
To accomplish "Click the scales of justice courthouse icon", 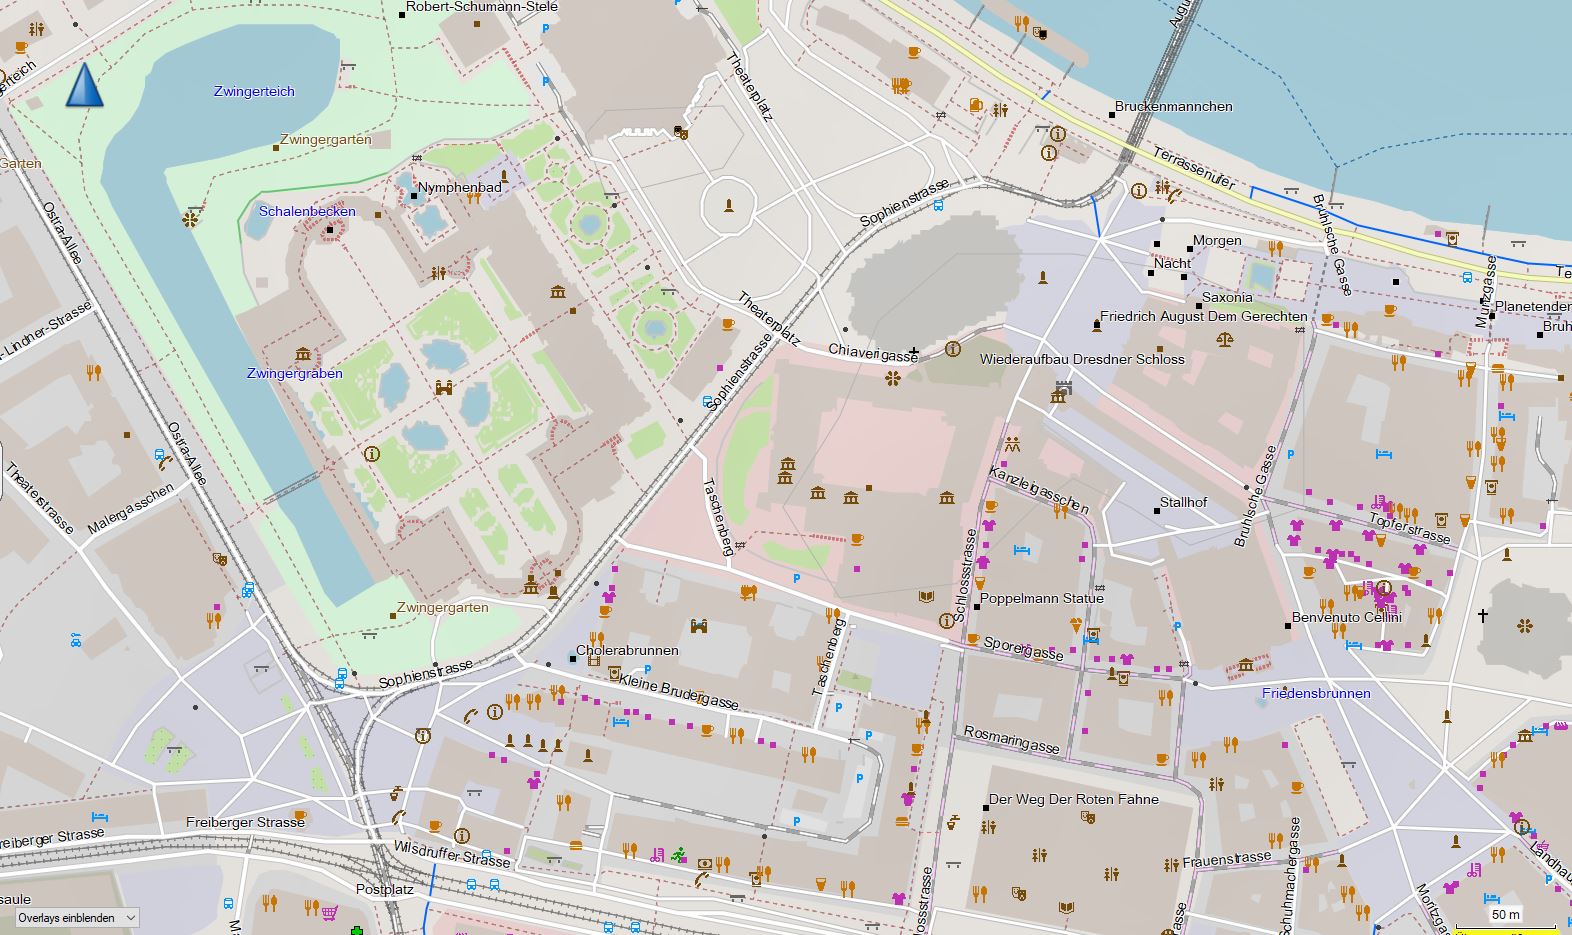I will tap(1225, 340).
